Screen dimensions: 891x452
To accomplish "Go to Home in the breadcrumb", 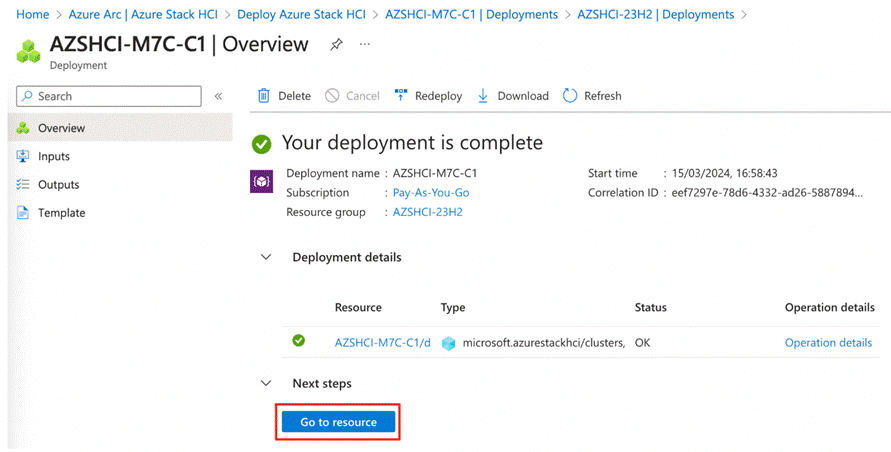I will (33, 15).
